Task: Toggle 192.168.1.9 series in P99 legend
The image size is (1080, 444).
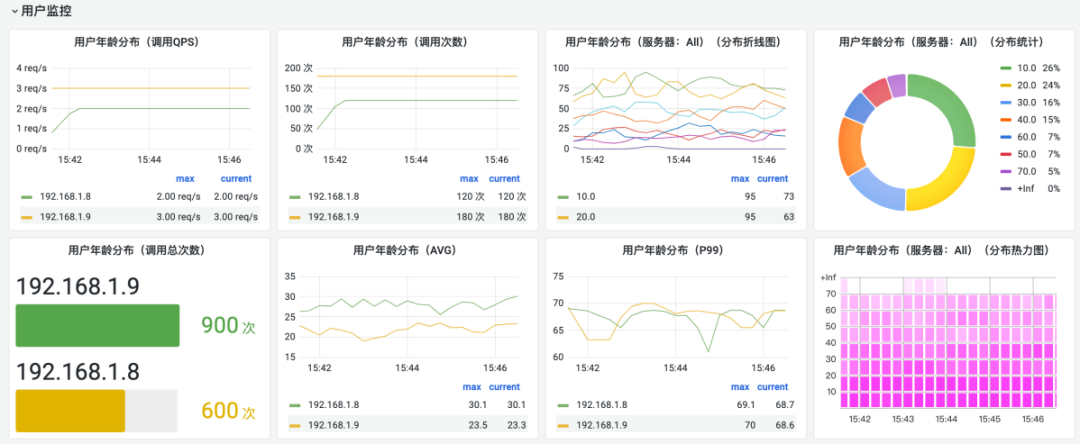Action: tap(601, 425)
